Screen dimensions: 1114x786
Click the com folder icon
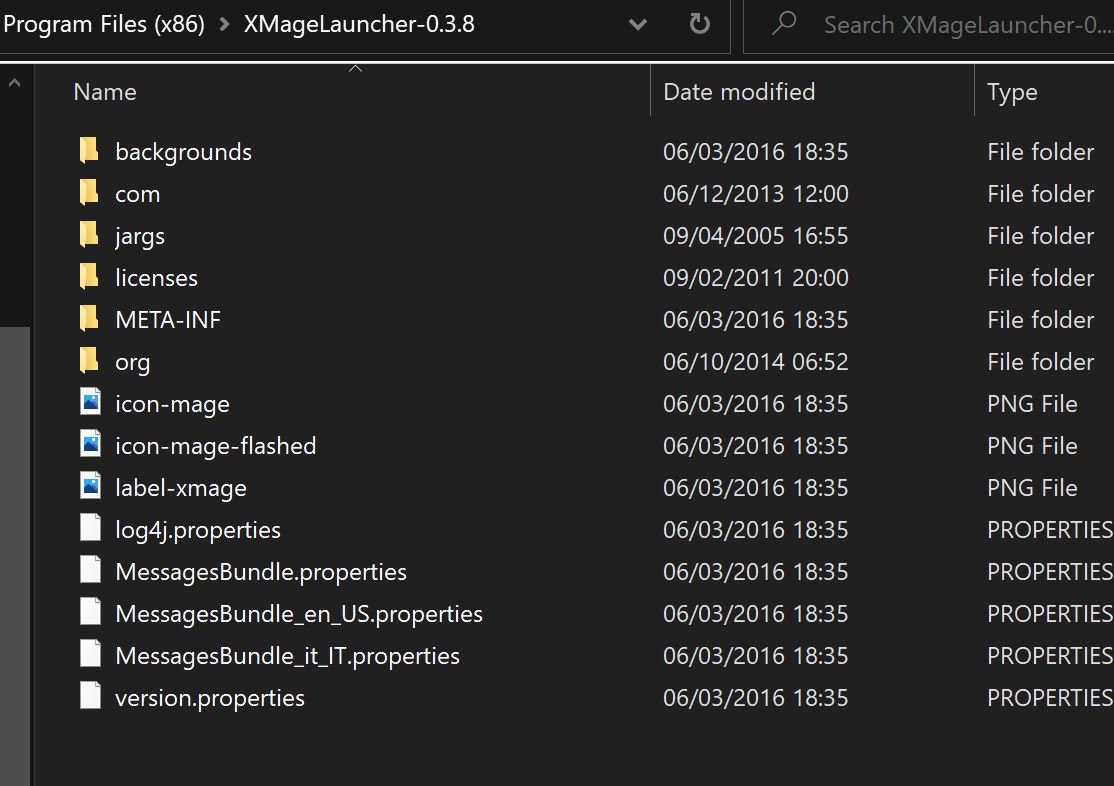(89, 193)
